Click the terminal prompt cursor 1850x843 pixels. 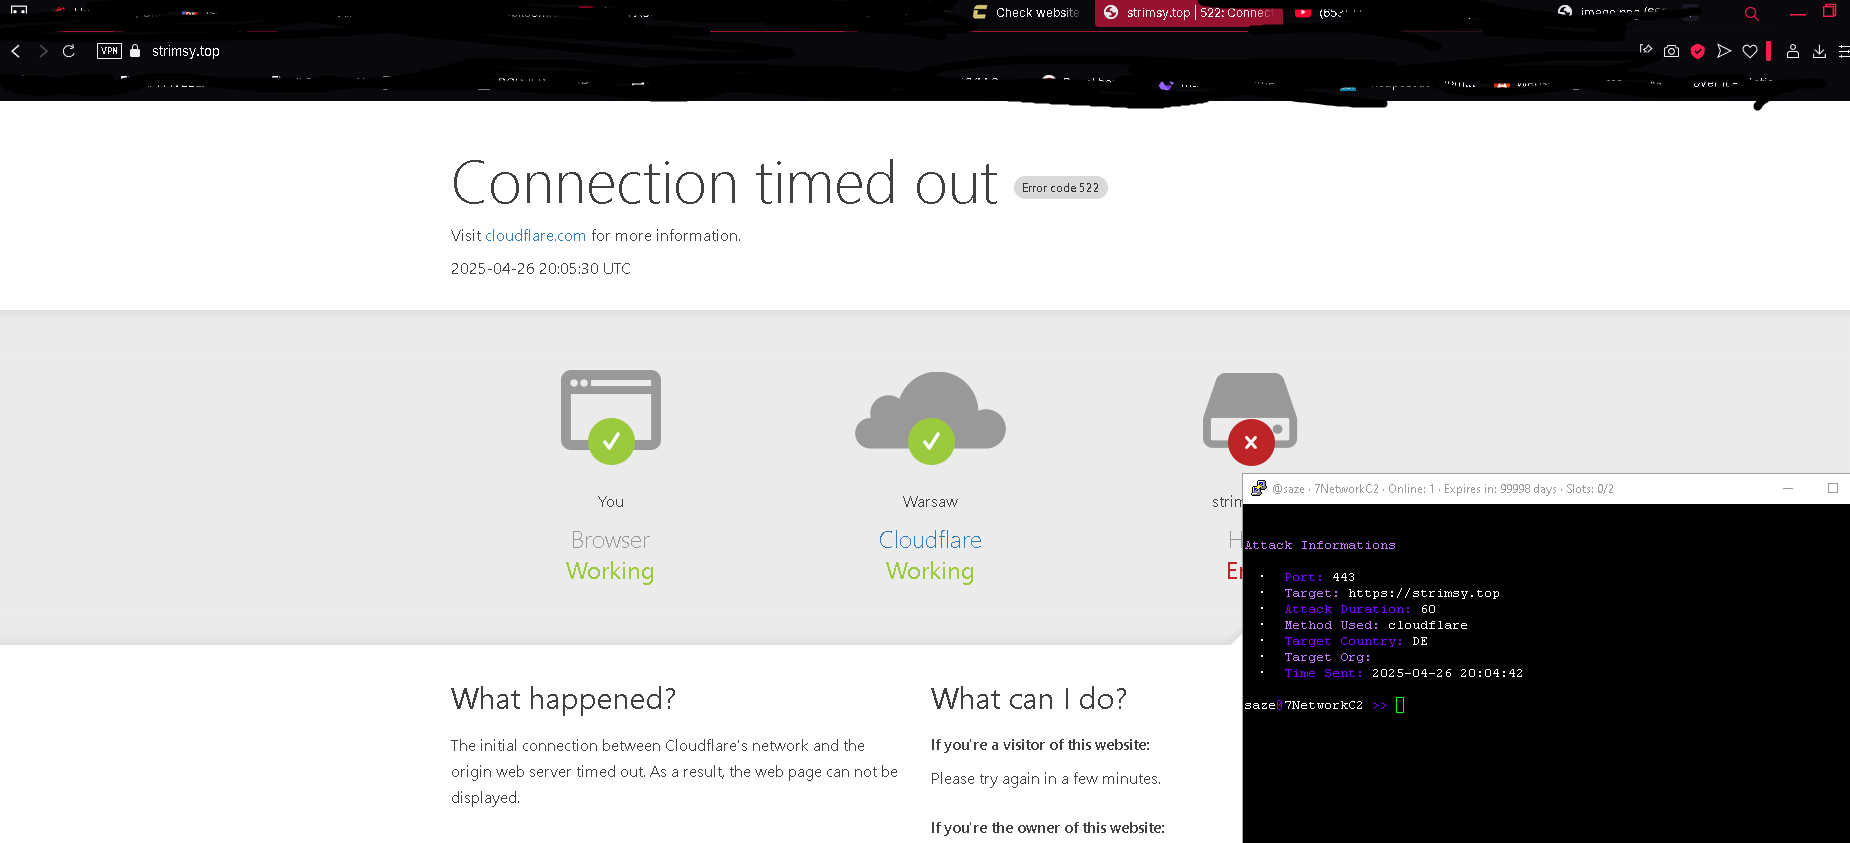click(x=1400, y=705)
